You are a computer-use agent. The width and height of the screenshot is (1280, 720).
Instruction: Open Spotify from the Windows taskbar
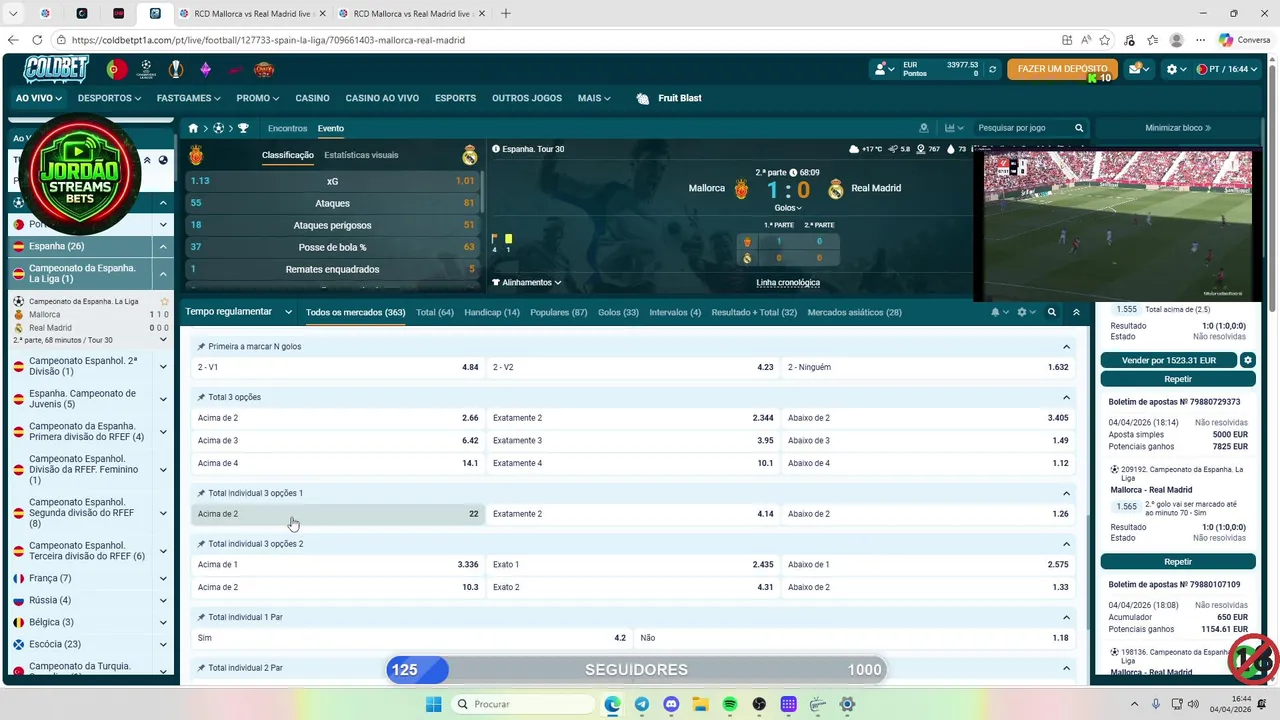click(729, 704)
